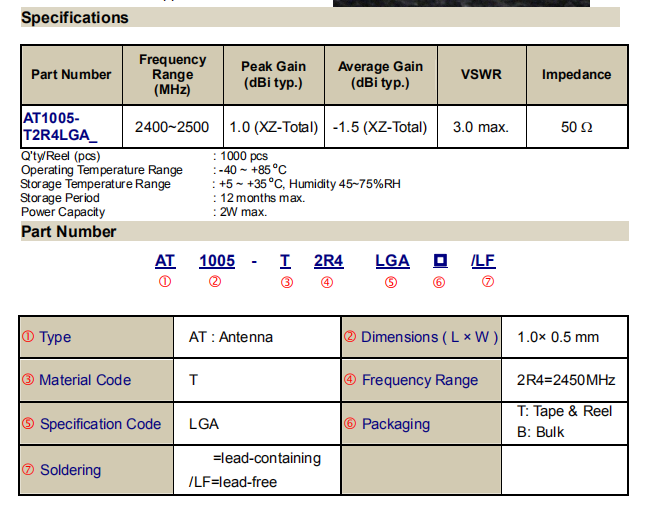Viewport: 651px width, 509px height.
Task: Click the '-1.5 (XZ-Total)' average gain value
Action: (x=380, y=127)
